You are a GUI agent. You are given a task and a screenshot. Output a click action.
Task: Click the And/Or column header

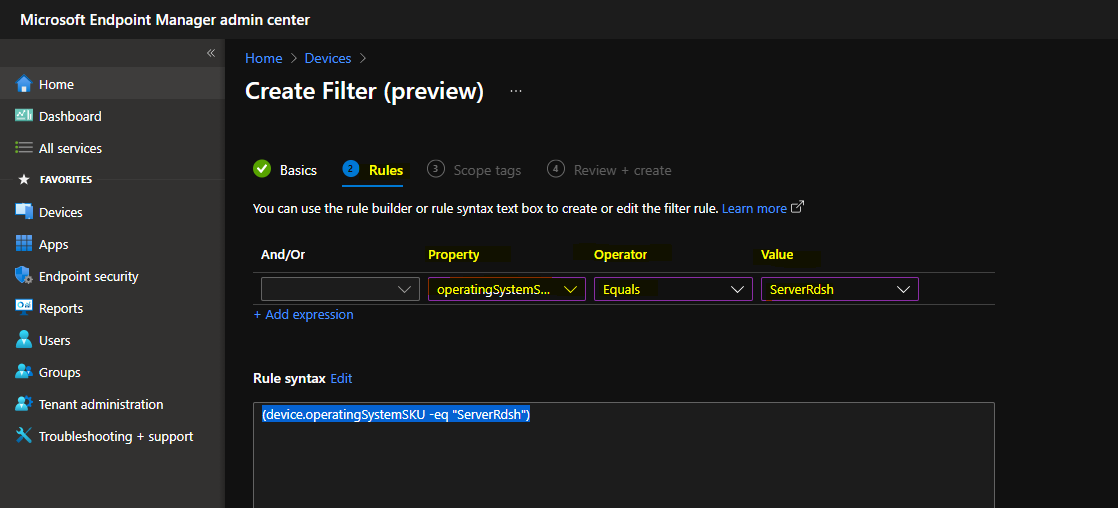pos(284,255)
